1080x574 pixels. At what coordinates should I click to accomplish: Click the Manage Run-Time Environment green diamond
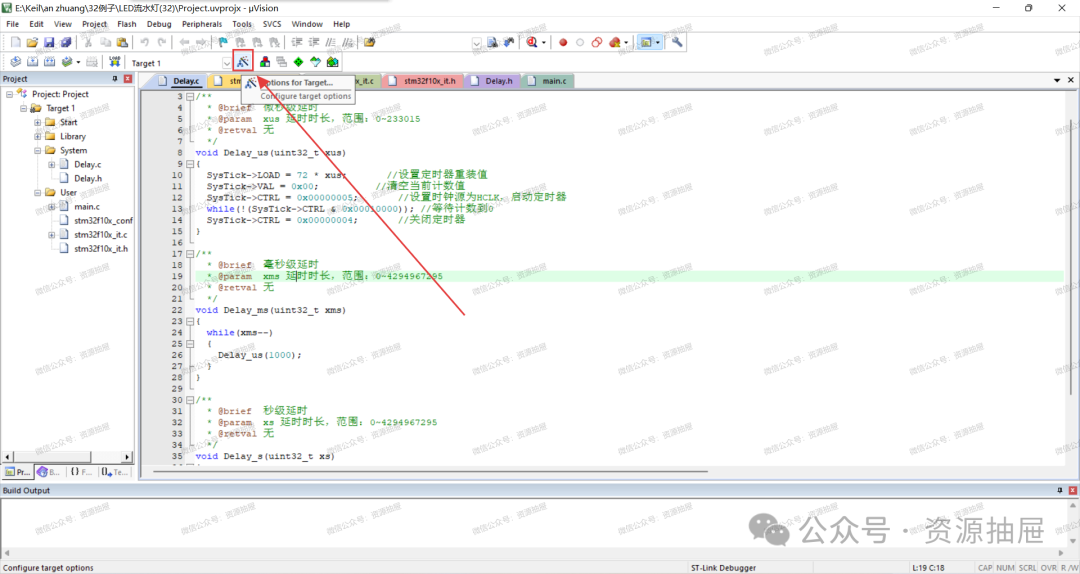click(x=298, y=62)
